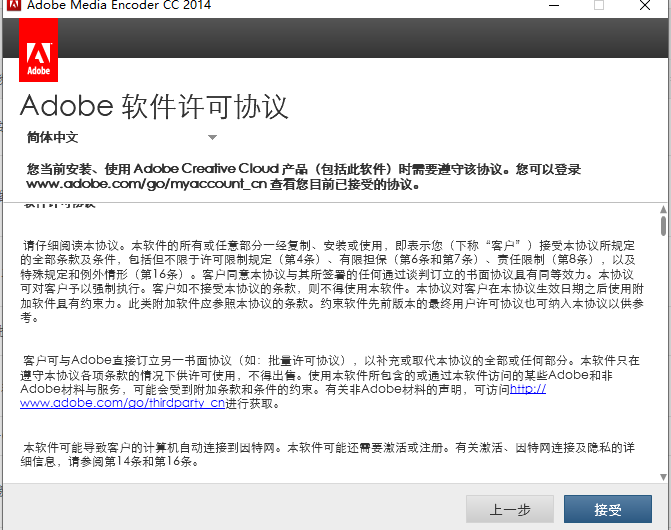Click the www.adobe.com/go/myaccount_cn text
The image size is (671, 530).
pos(147,184)
